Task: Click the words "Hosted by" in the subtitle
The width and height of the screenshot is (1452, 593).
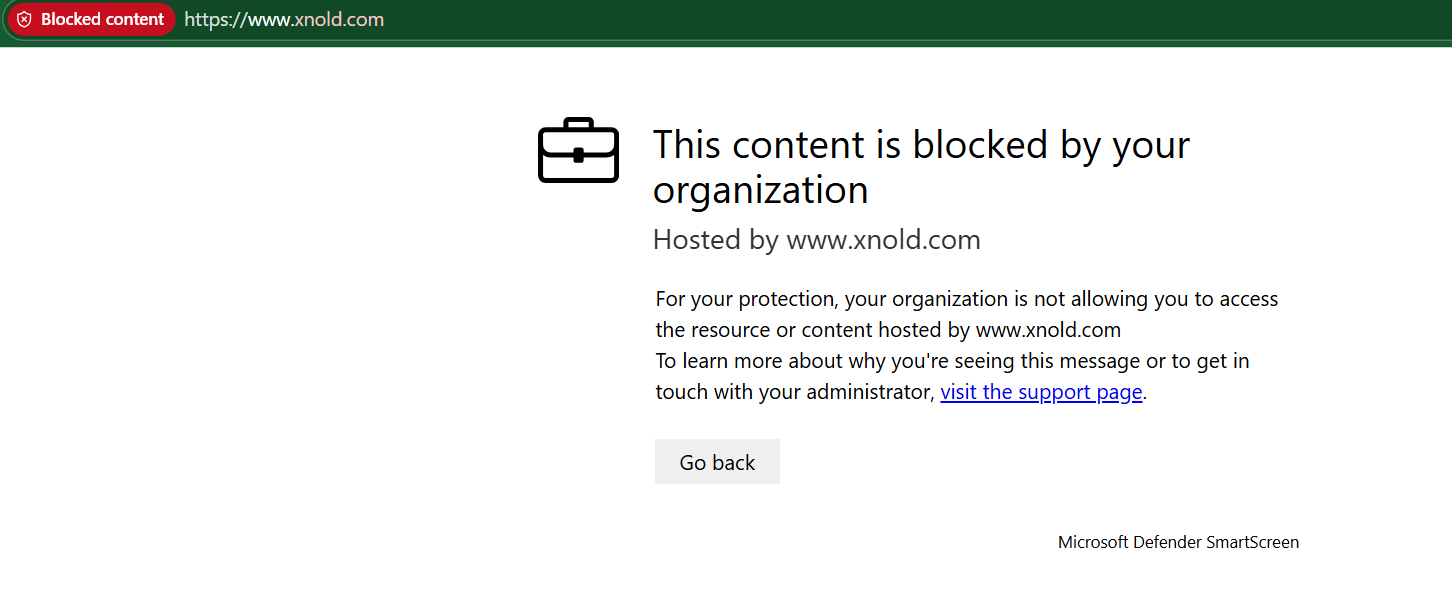Action: 716,240
